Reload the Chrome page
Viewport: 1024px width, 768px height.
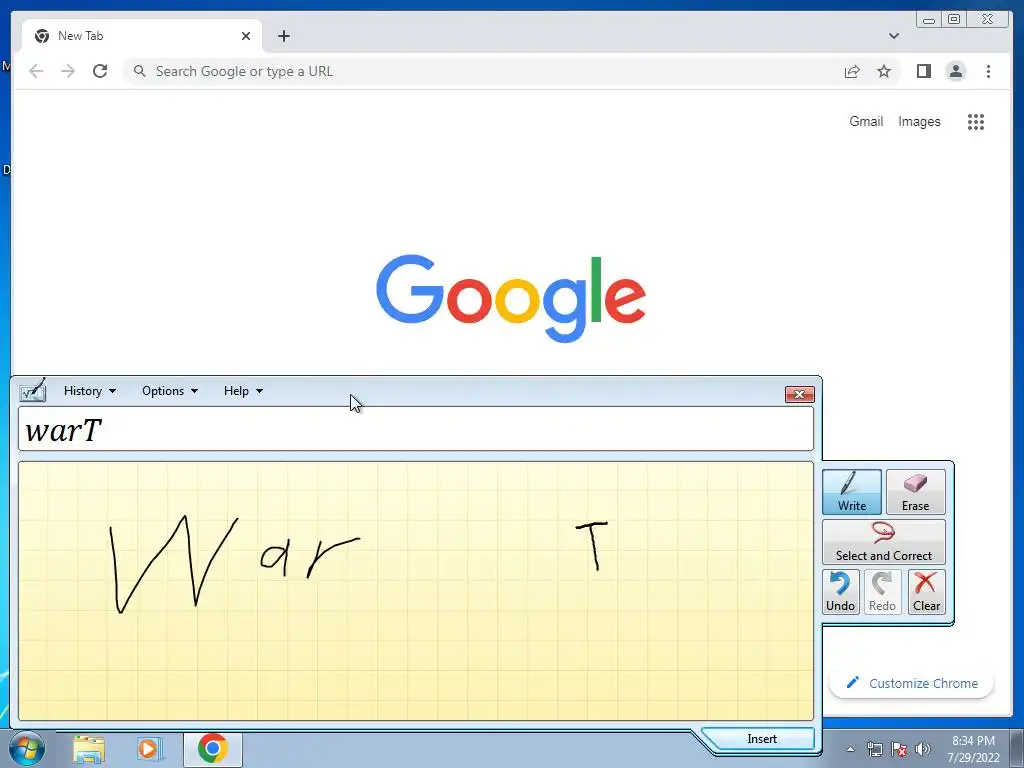(x=100, y=71)
